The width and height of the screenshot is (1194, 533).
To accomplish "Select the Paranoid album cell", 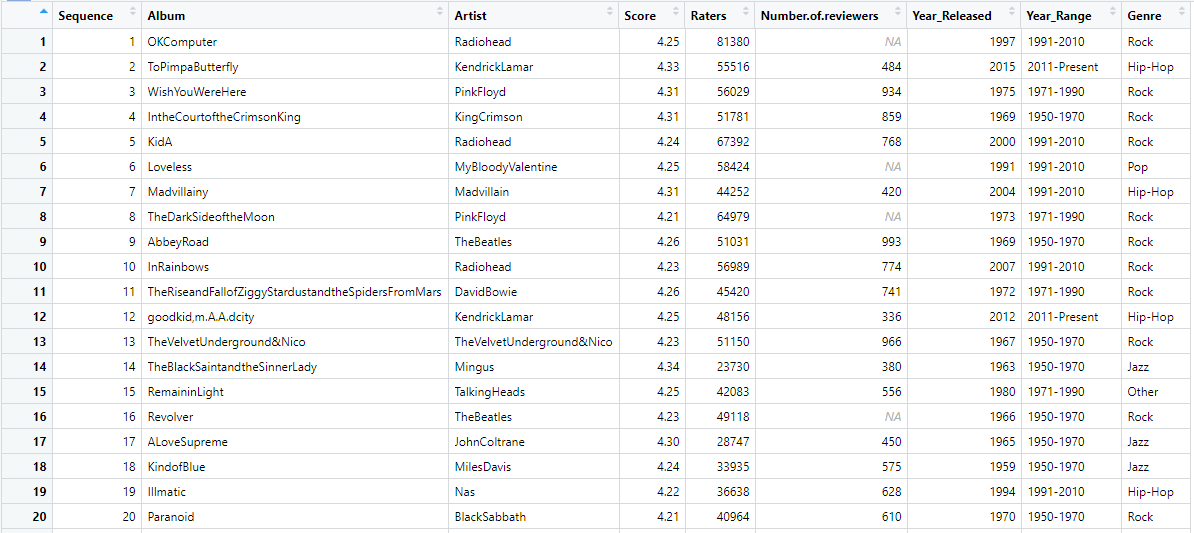I will 295,517.
